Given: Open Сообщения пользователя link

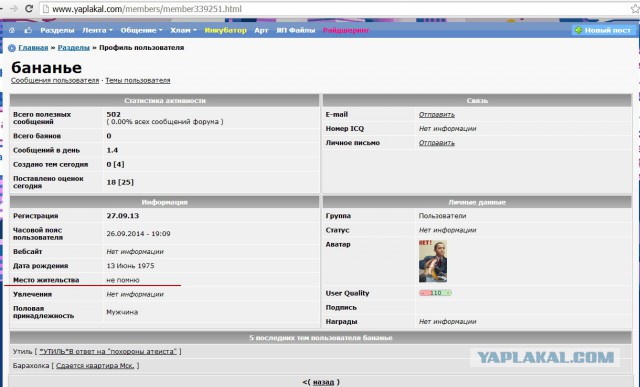Looking at the screenshot, I should click(x=55, y=80).
